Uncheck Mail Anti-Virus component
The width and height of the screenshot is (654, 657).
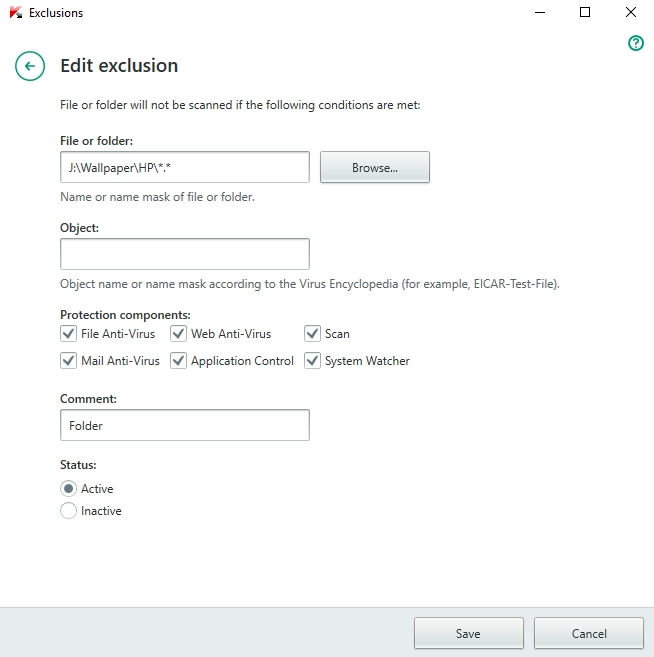coord(69,361)
